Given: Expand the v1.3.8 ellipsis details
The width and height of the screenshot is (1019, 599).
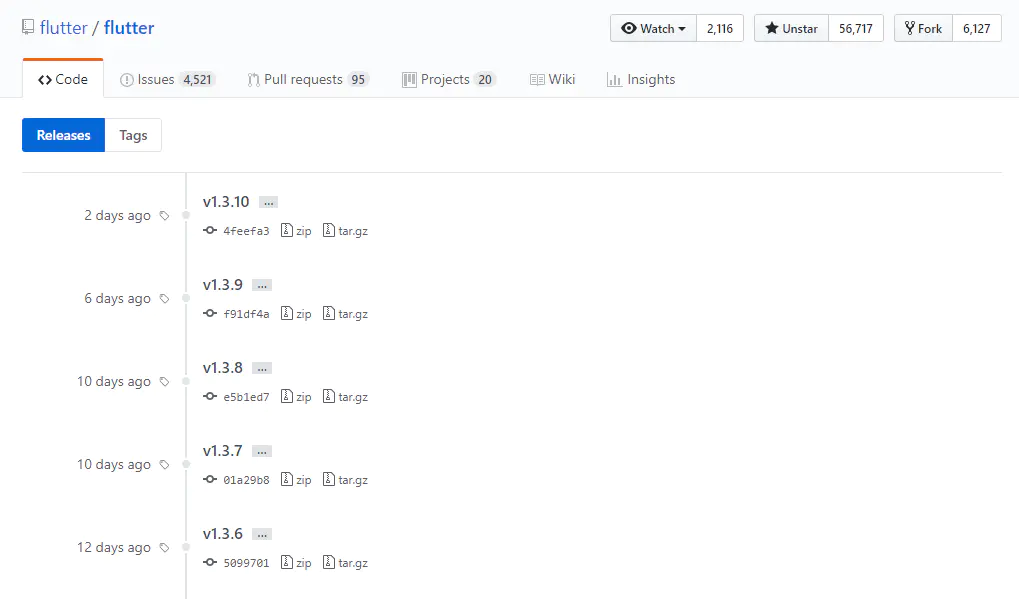Looking at the screenshot, I should (262, 368).
